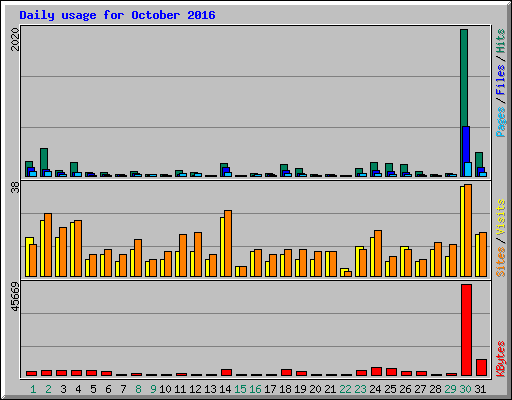Click the green Hits legend label
Viewport: 512px width, 400px height.
click(500, 41)
